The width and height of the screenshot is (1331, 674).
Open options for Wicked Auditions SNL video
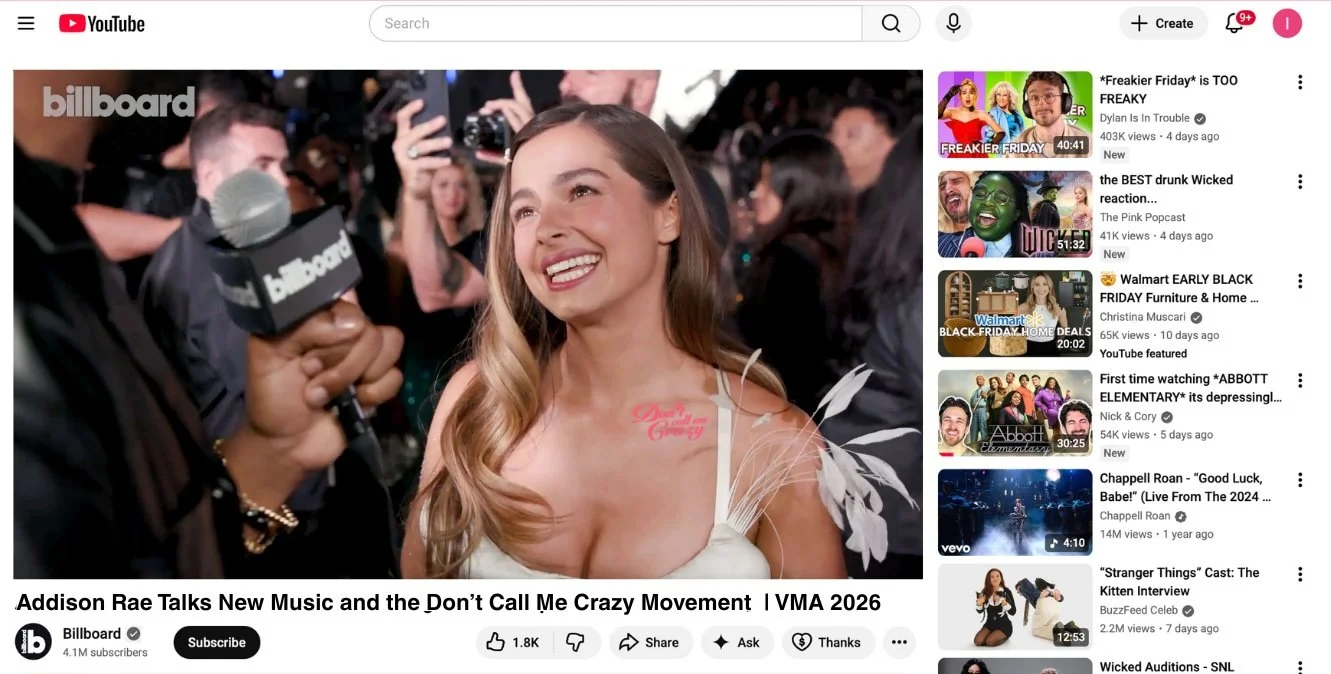[x=1300, y=667]
